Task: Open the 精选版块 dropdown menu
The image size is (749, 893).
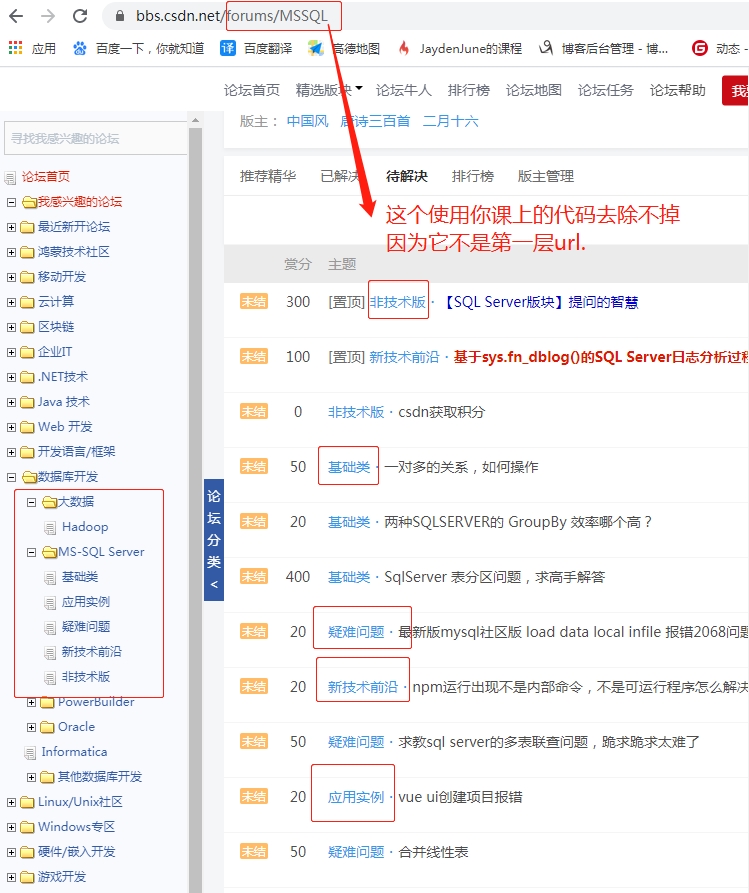Action: pyautogui.click(x=329, y=90)
